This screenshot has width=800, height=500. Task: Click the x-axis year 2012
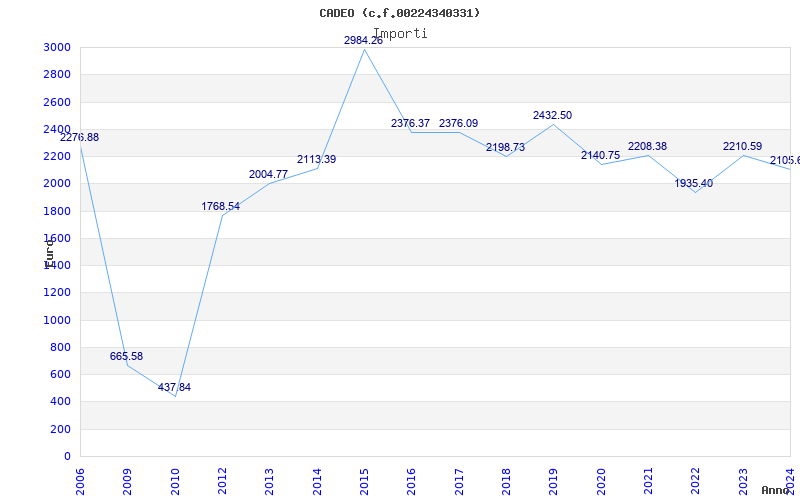tap(222, 482)
